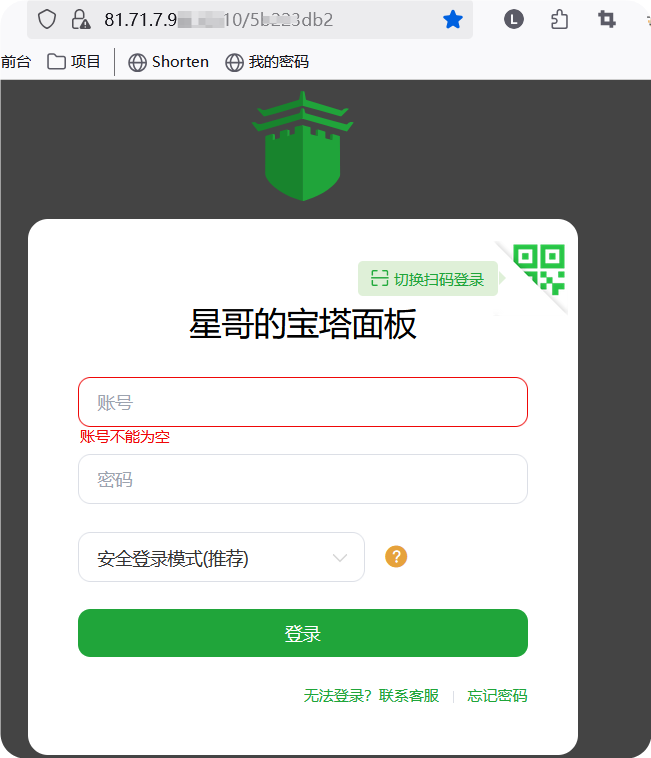Click the crop screenshot tool icon
Viewport: 651px width, 758px height.
tap(607, 20)
